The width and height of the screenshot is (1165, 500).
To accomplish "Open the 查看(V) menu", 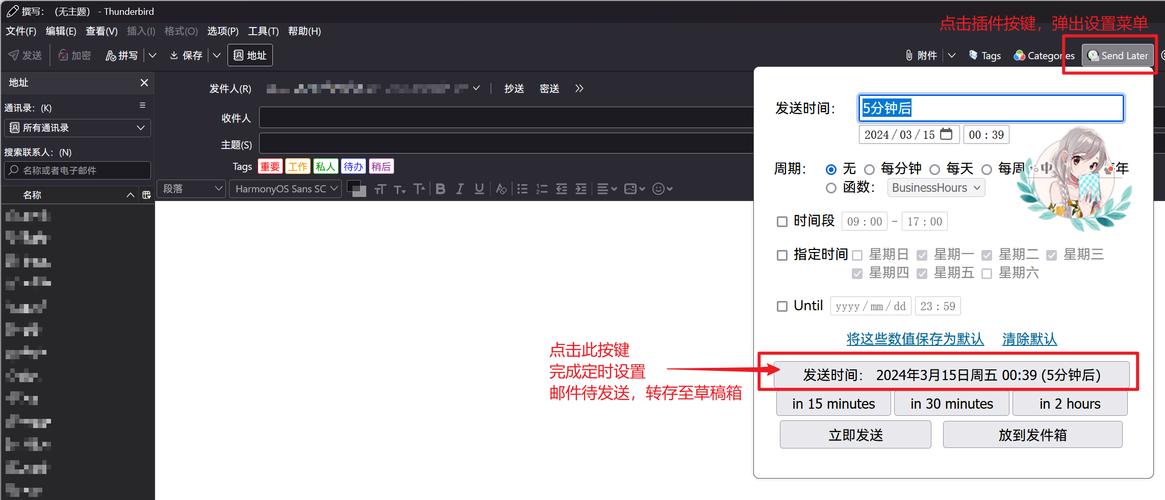I will click(101, 31).
